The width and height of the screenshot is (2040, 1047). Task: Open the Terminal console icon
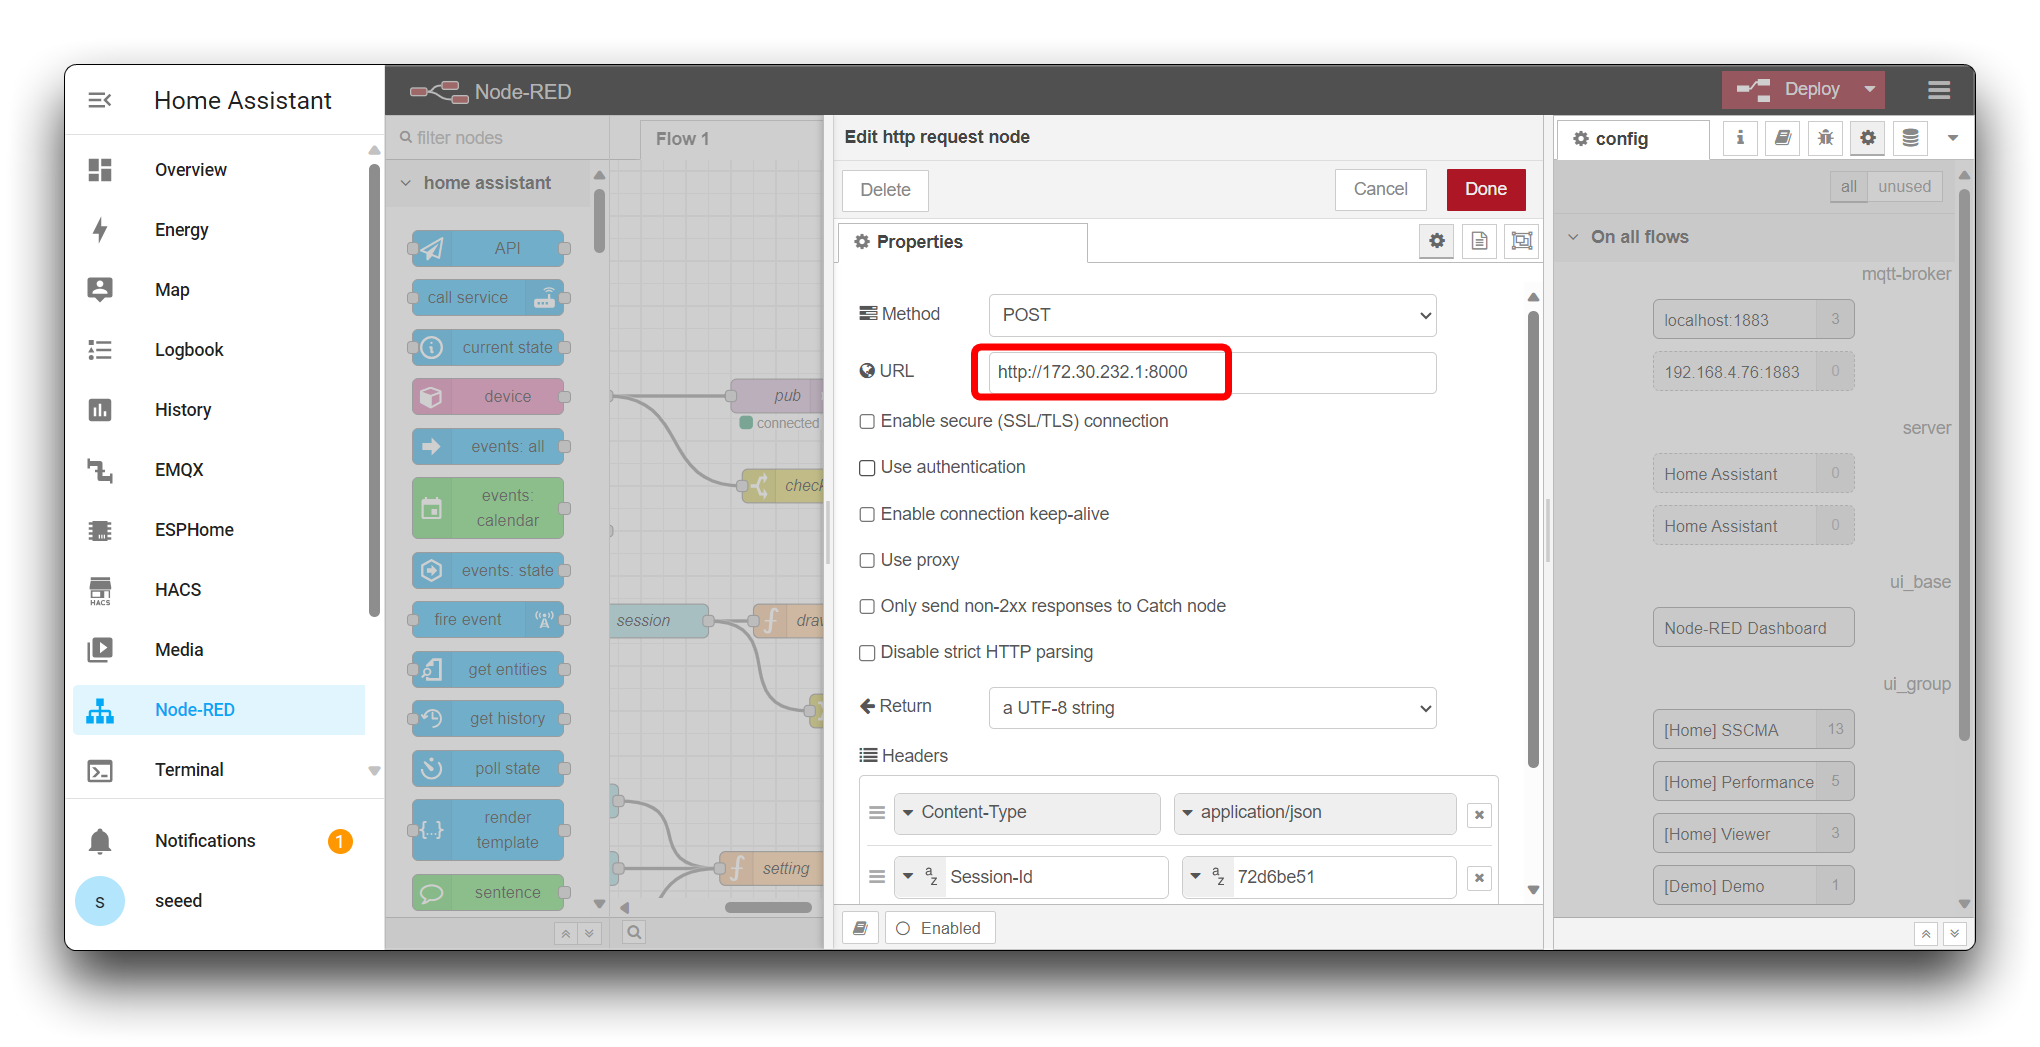coord(100,770)
